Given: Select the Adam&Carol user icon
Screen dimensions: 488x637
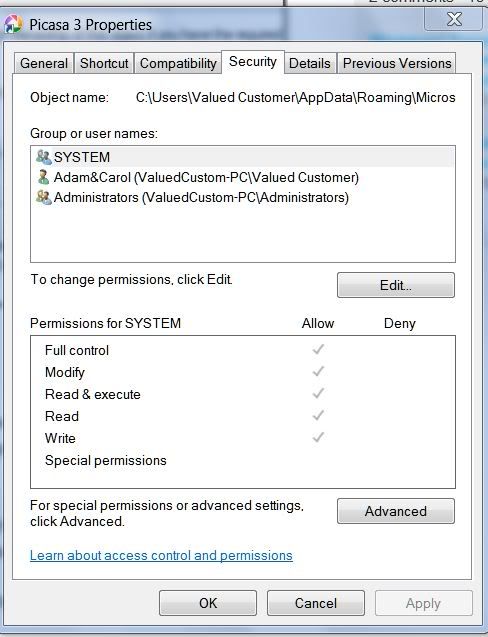Looking at the screenshot, I should pos(43,177).
